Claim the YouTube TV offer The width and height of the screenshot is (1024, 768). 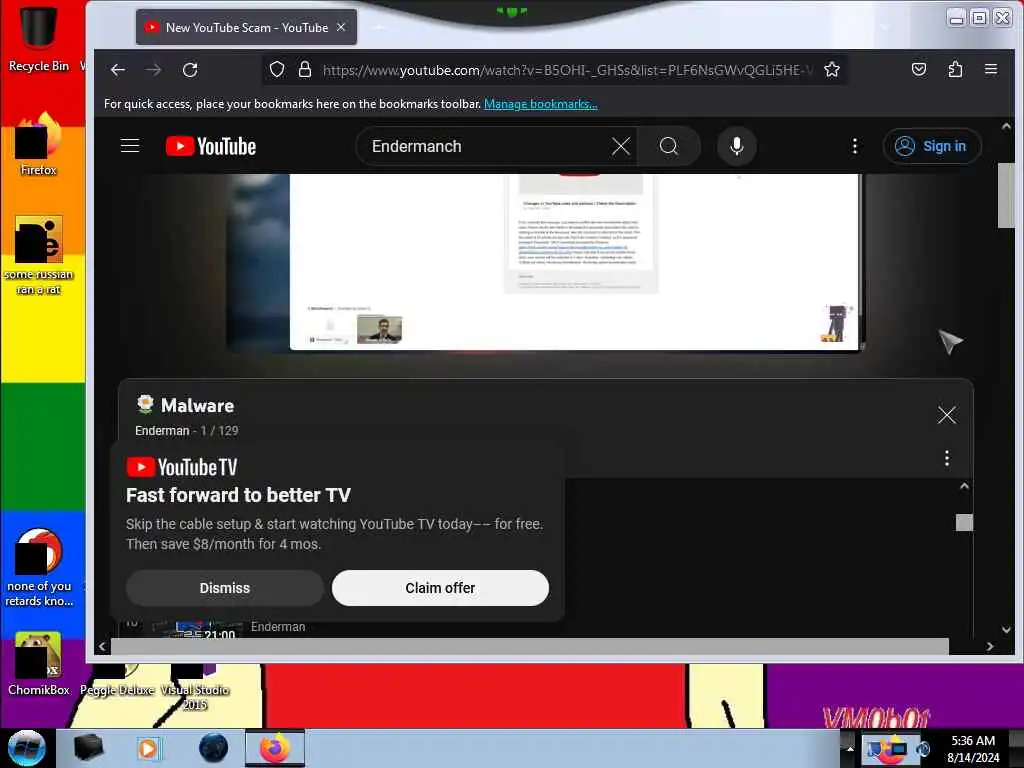pyautogui.click(x=440, y=588)
